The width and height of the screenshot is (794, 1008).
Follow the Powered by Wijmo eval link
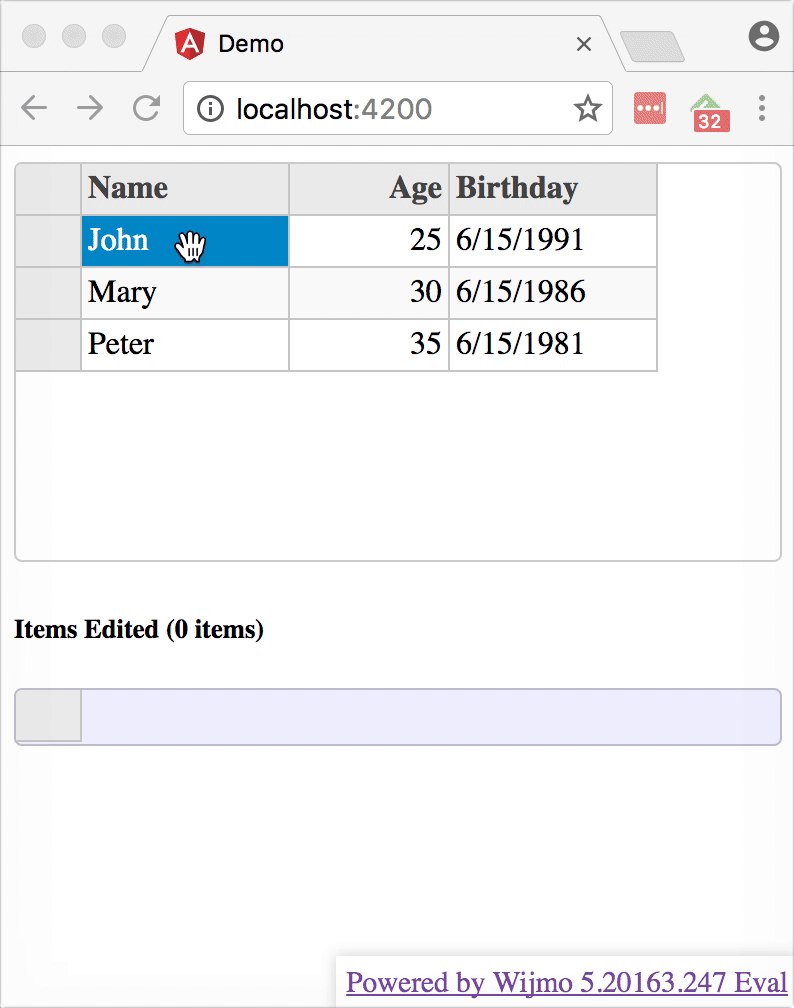coord(563,983)
